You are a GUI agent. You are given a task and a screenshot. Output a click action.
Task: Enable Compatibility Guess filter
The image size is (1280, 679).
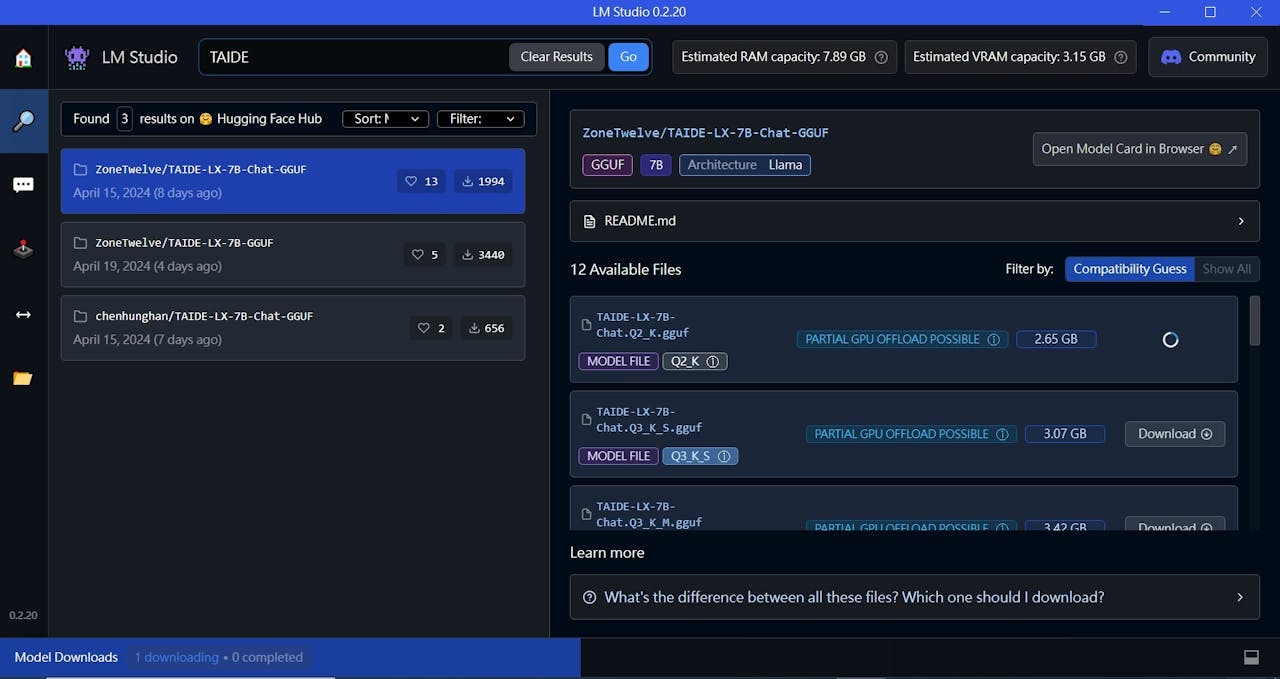point(1129,269)
